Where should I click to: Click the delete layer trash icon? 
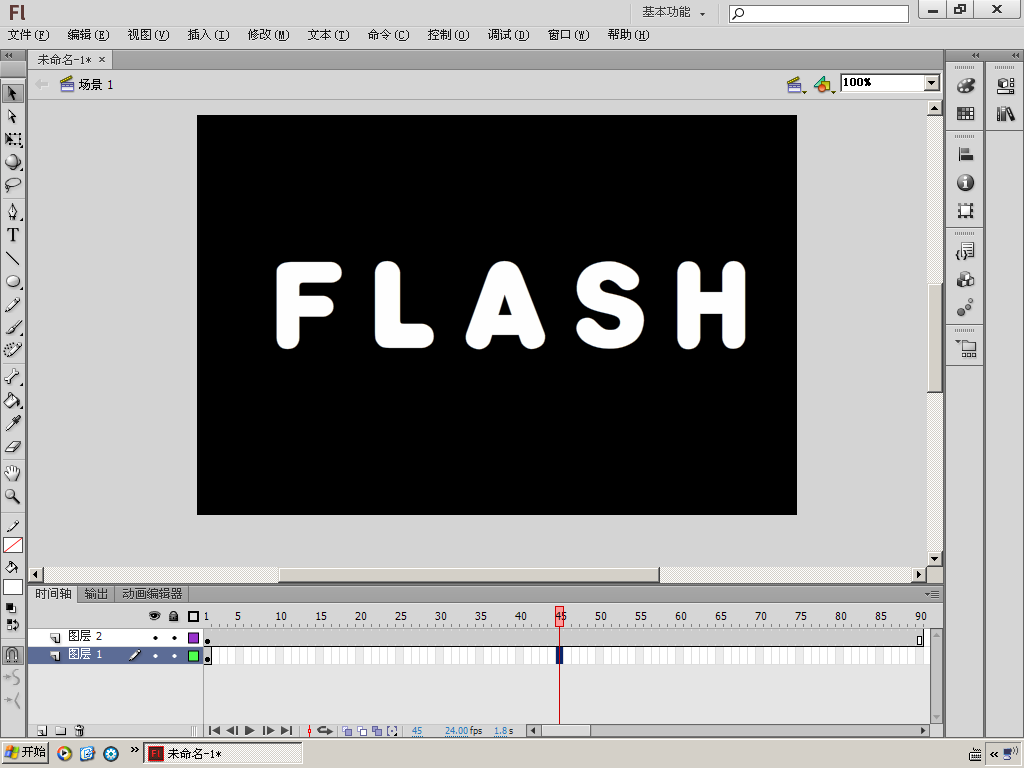(79, 731)
